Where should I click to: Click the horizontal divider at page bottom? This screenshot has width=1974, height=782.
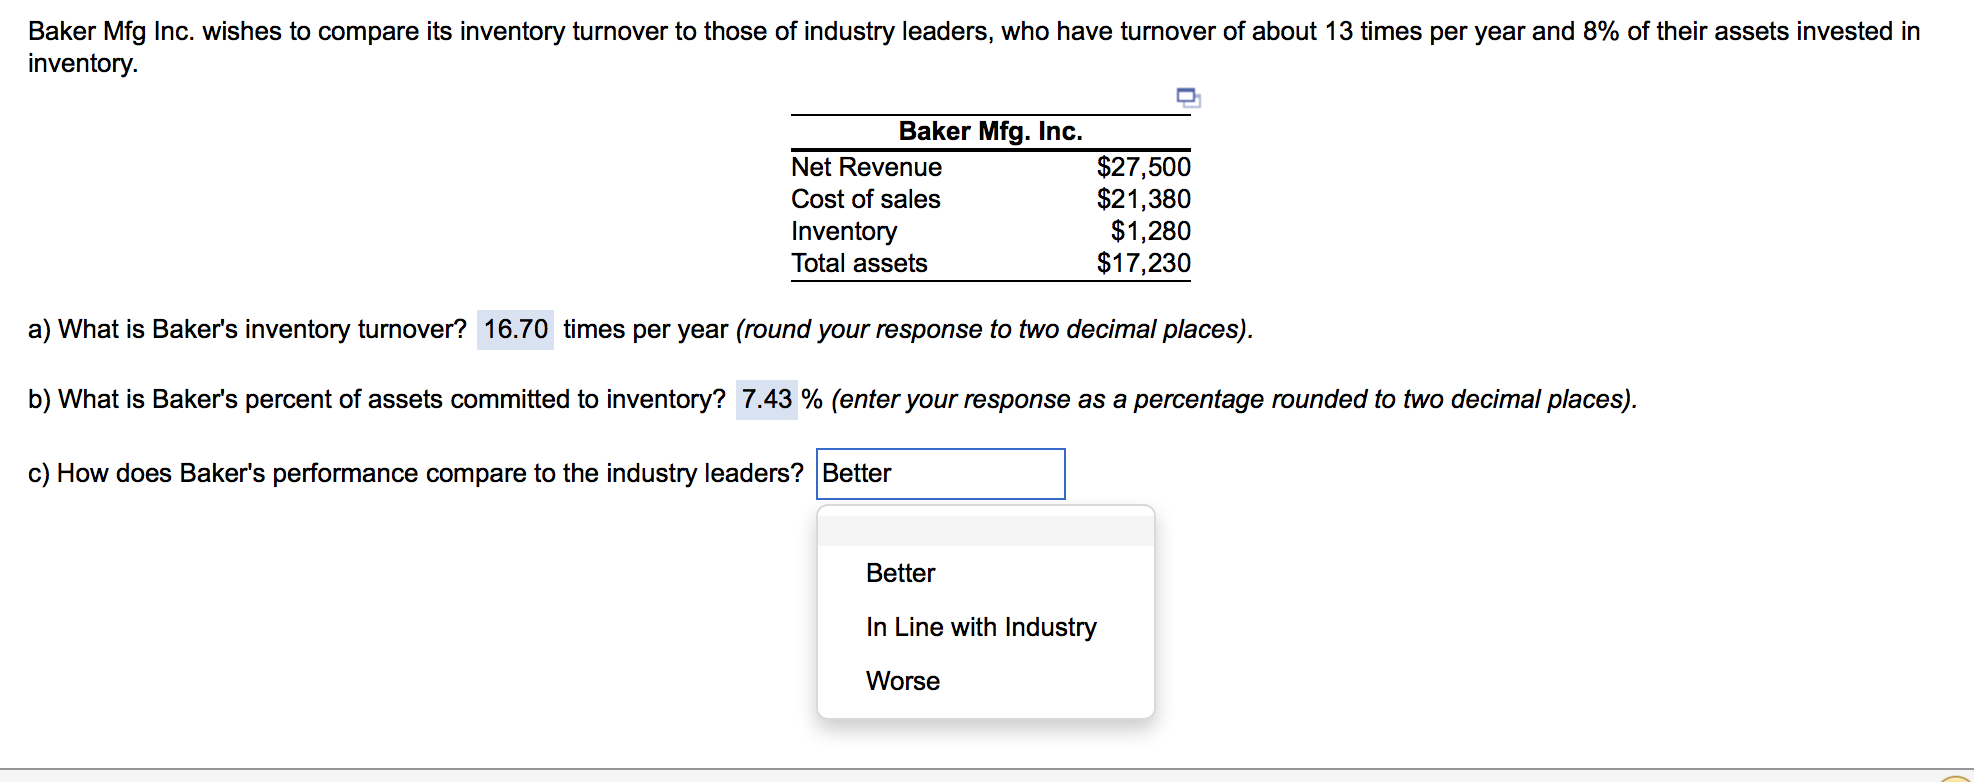[x=987, y=770]
